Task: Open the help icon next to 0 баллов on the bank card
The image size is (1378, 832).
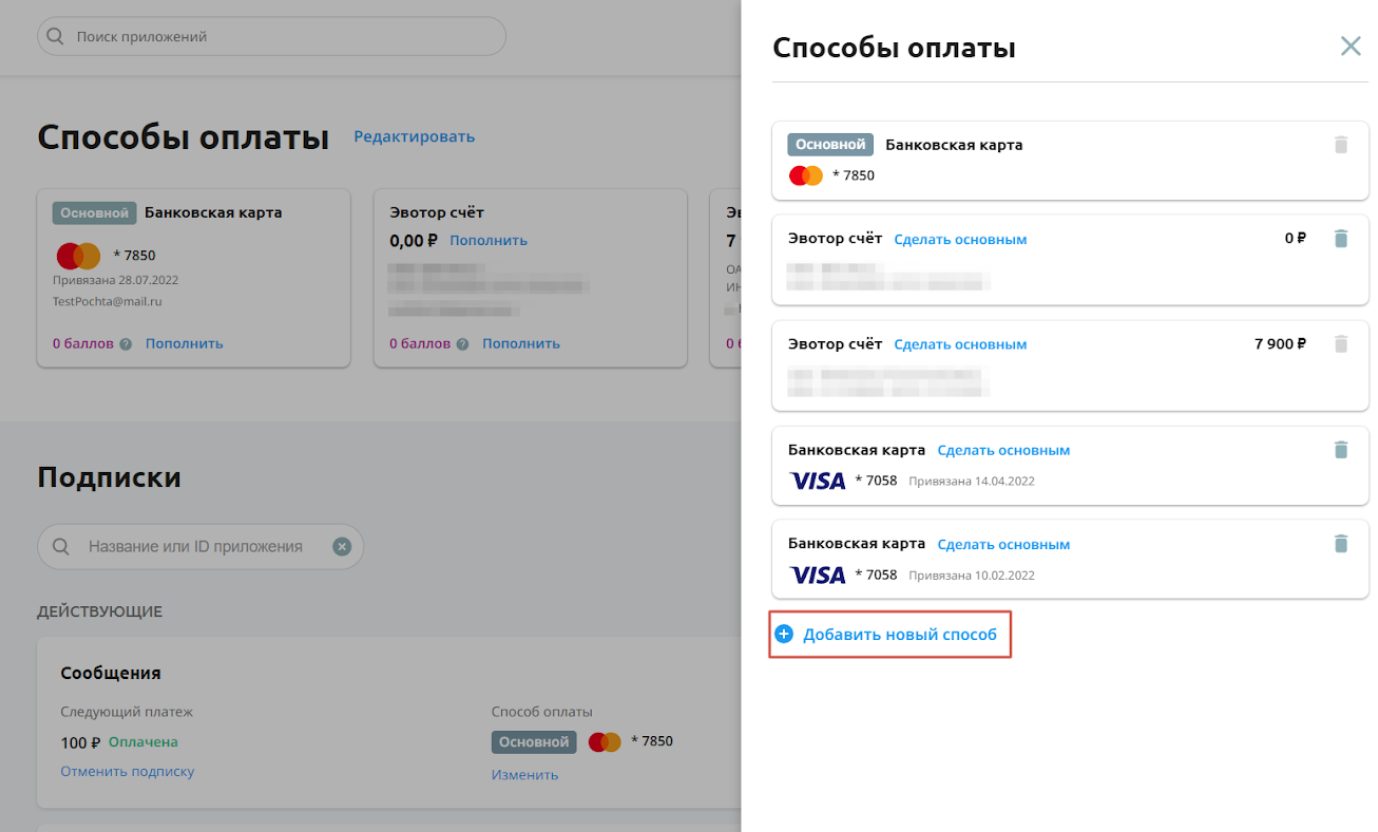Action: [x=125, y=344]
